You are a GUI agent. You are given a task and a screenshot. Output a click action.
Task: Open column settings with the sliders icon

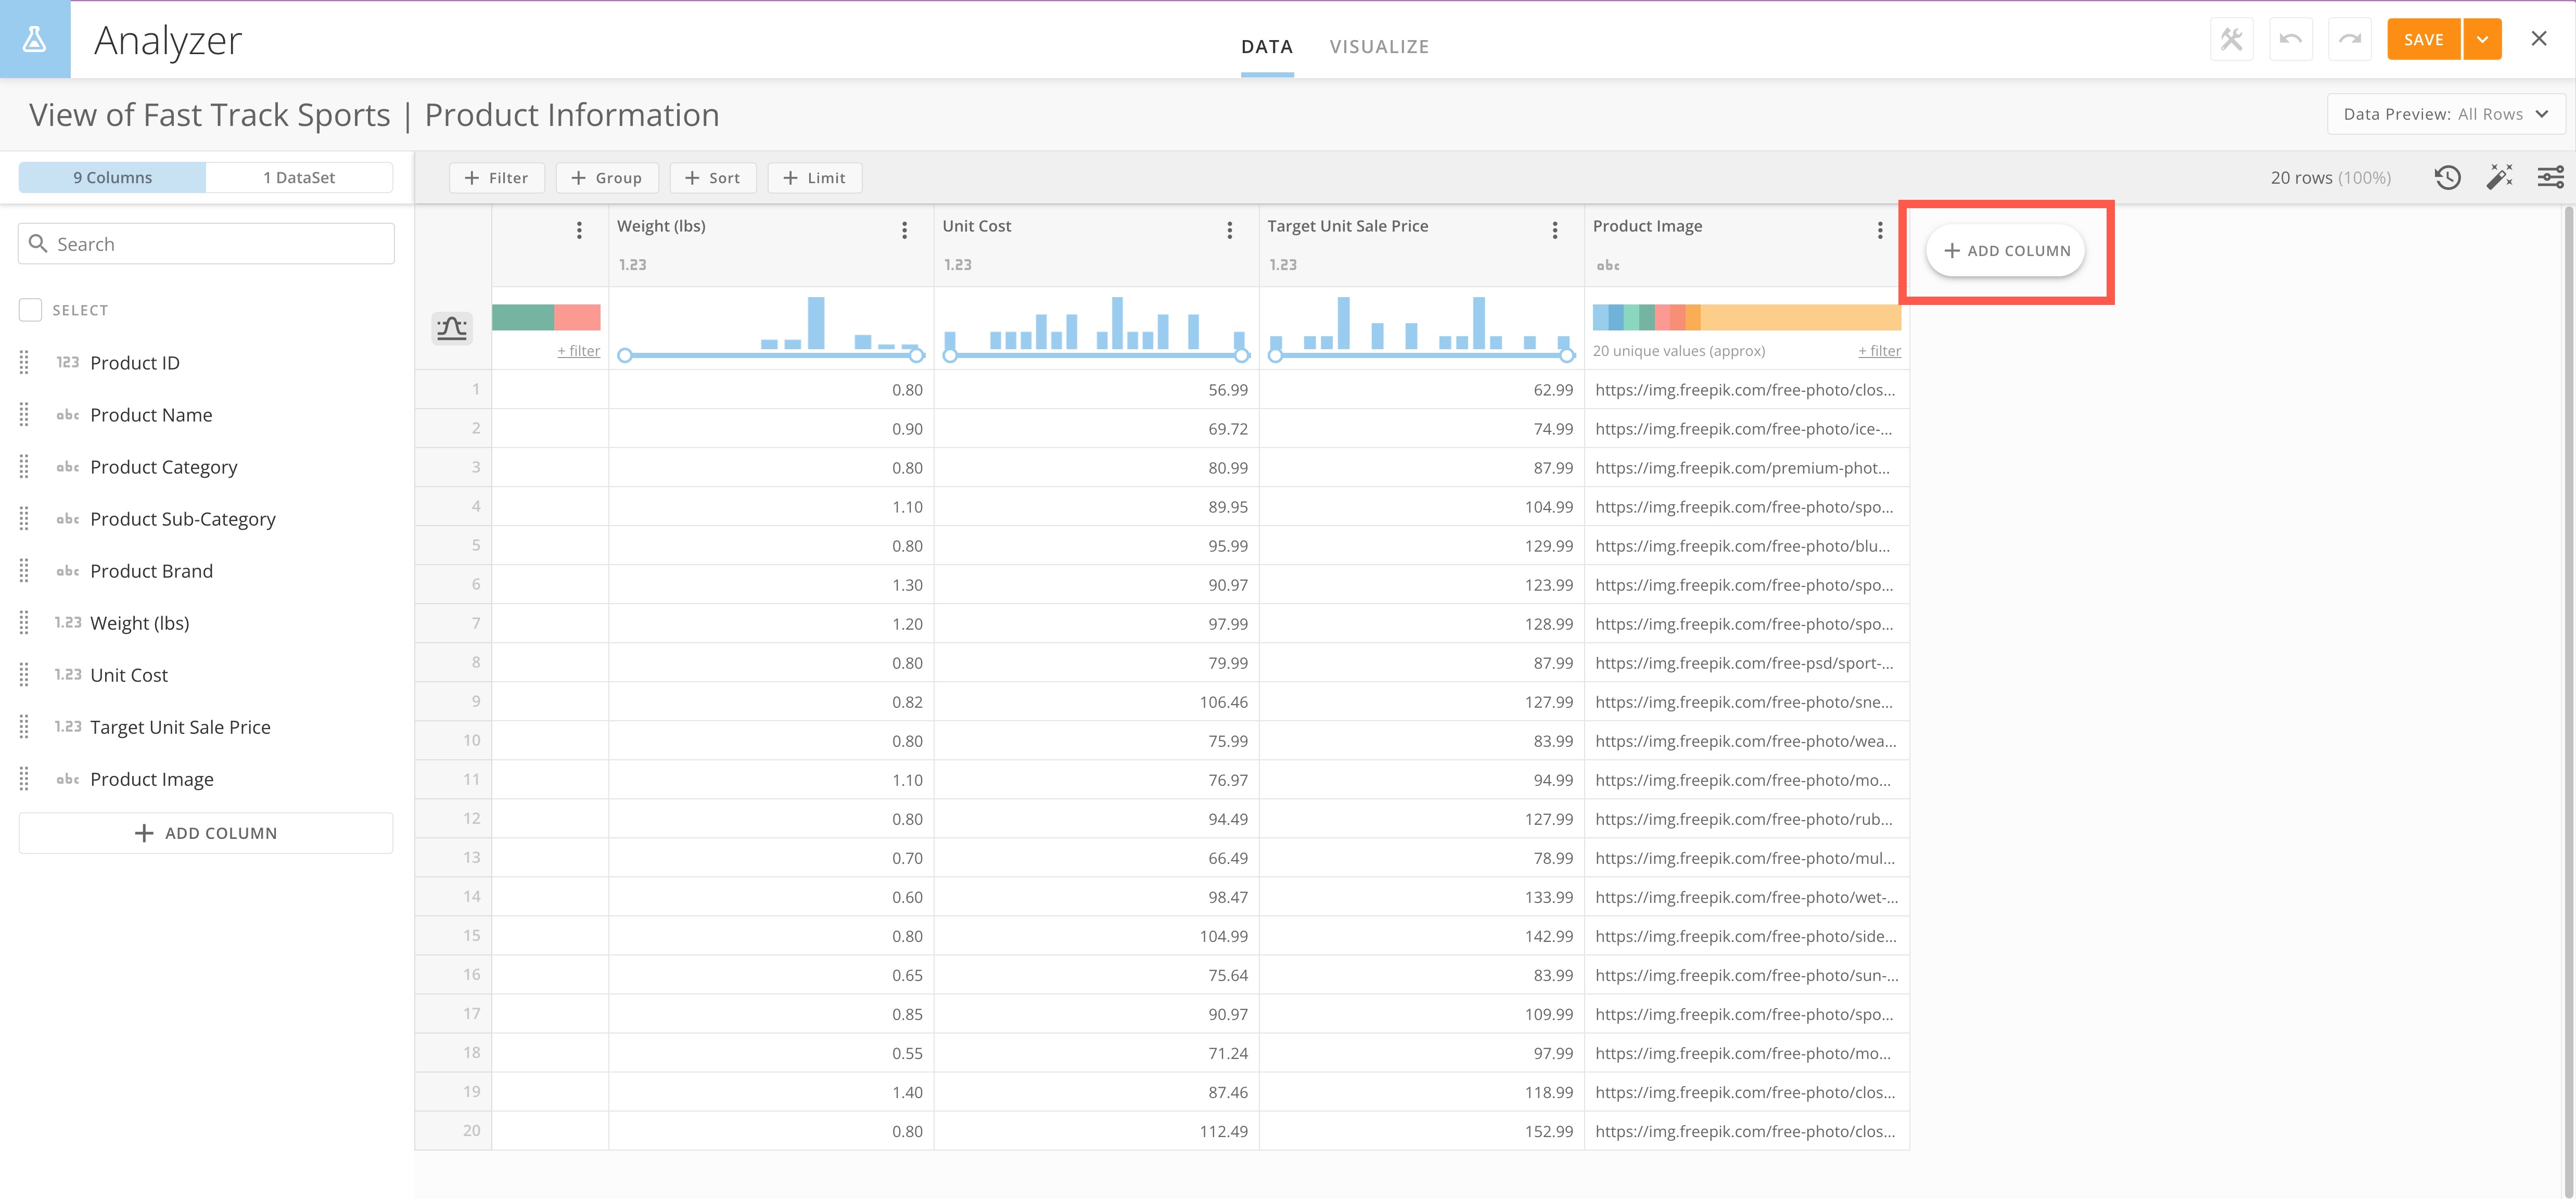2551,177
